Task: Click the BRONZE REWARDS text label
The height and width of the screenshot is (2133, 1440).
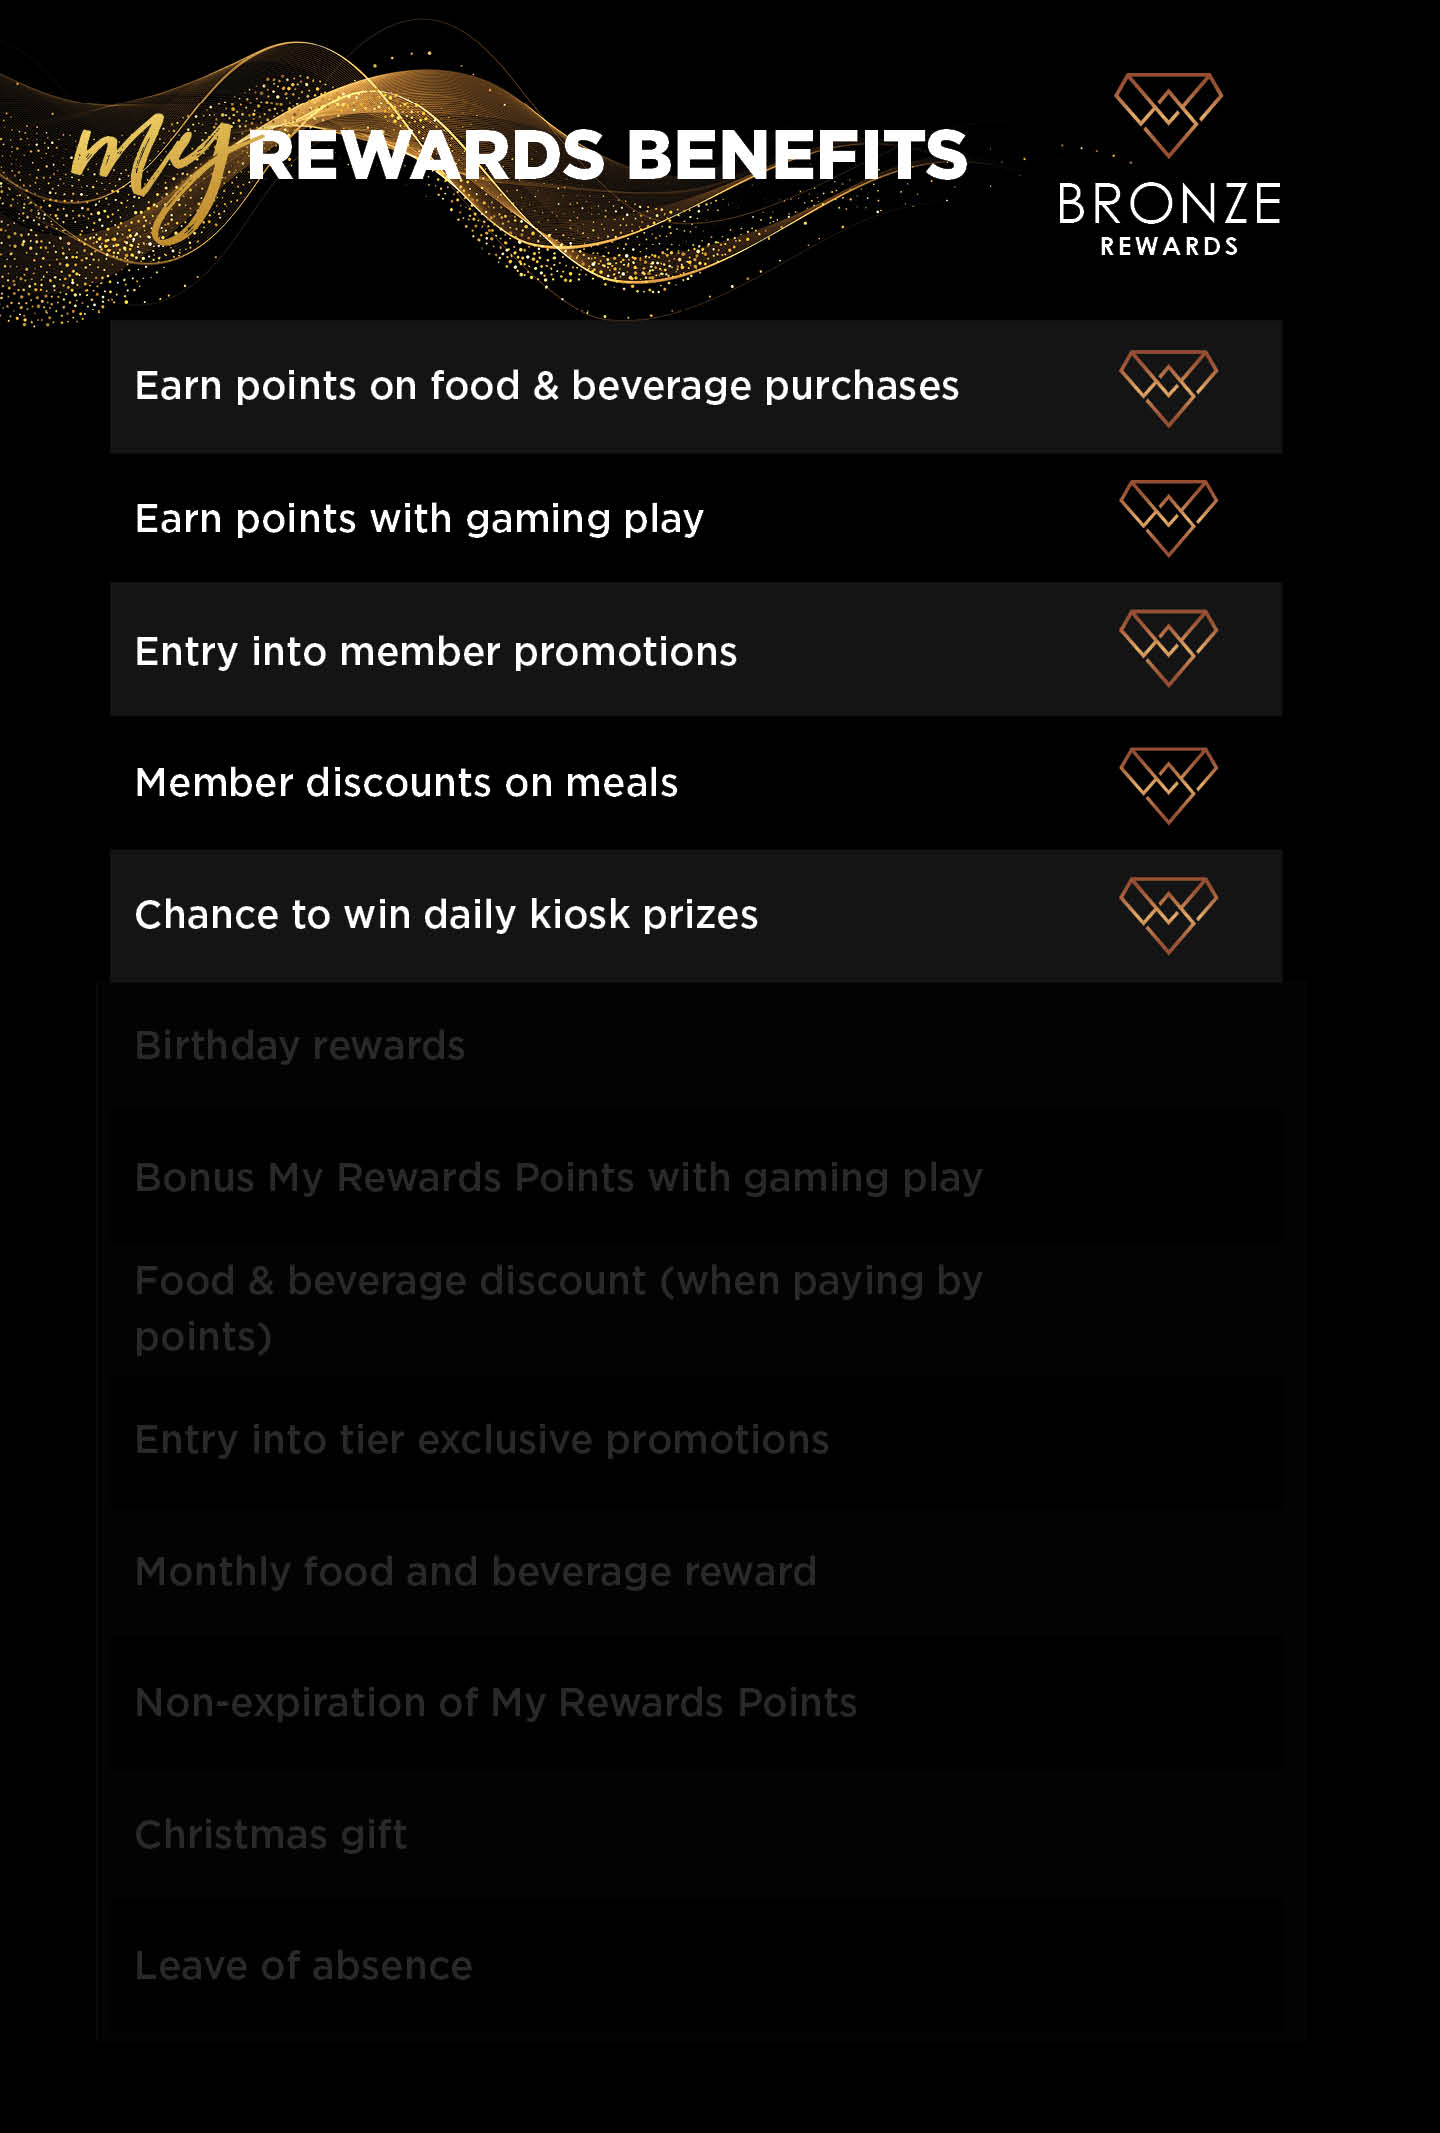Action: click(x=1169, y=219)
